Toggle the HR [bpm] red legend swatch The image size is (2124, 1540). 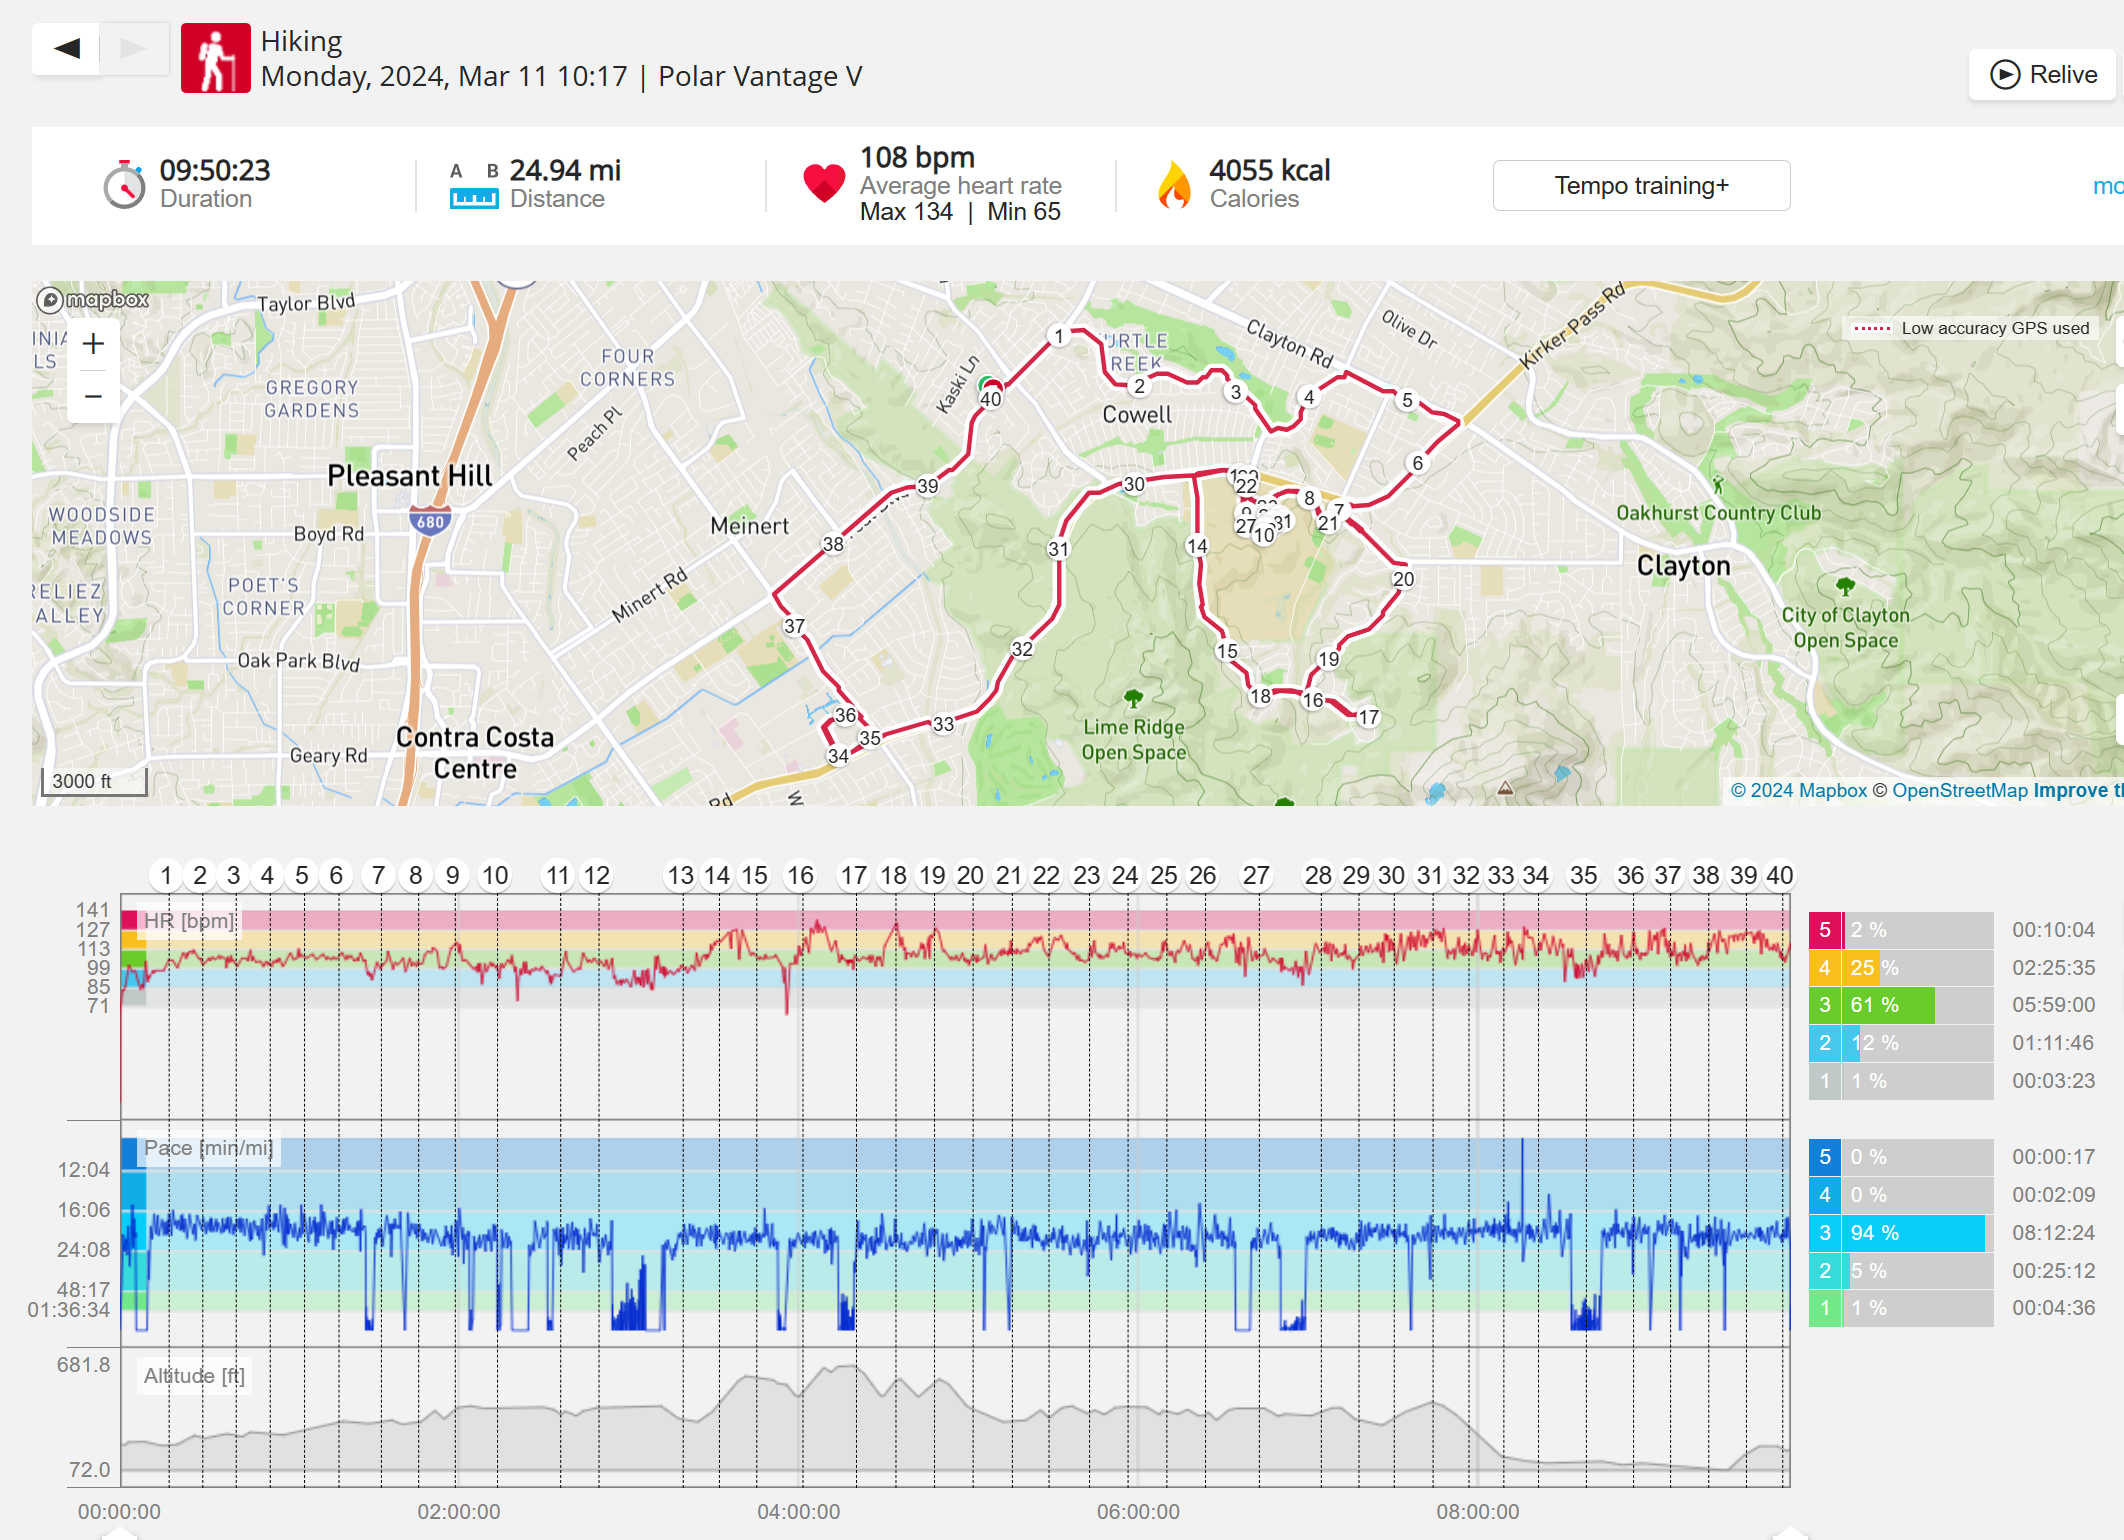pyautogui.click(x=130, y=920)
